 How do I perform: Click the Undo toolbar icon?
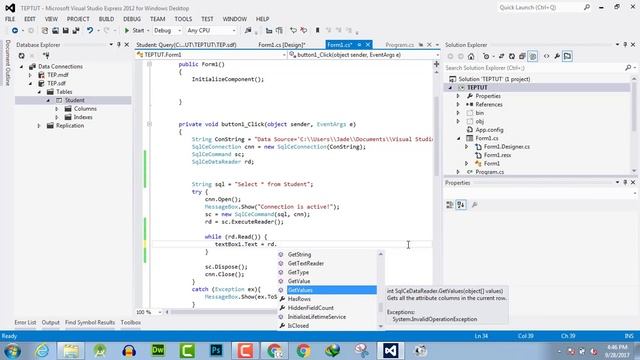(x=90, y=31)
